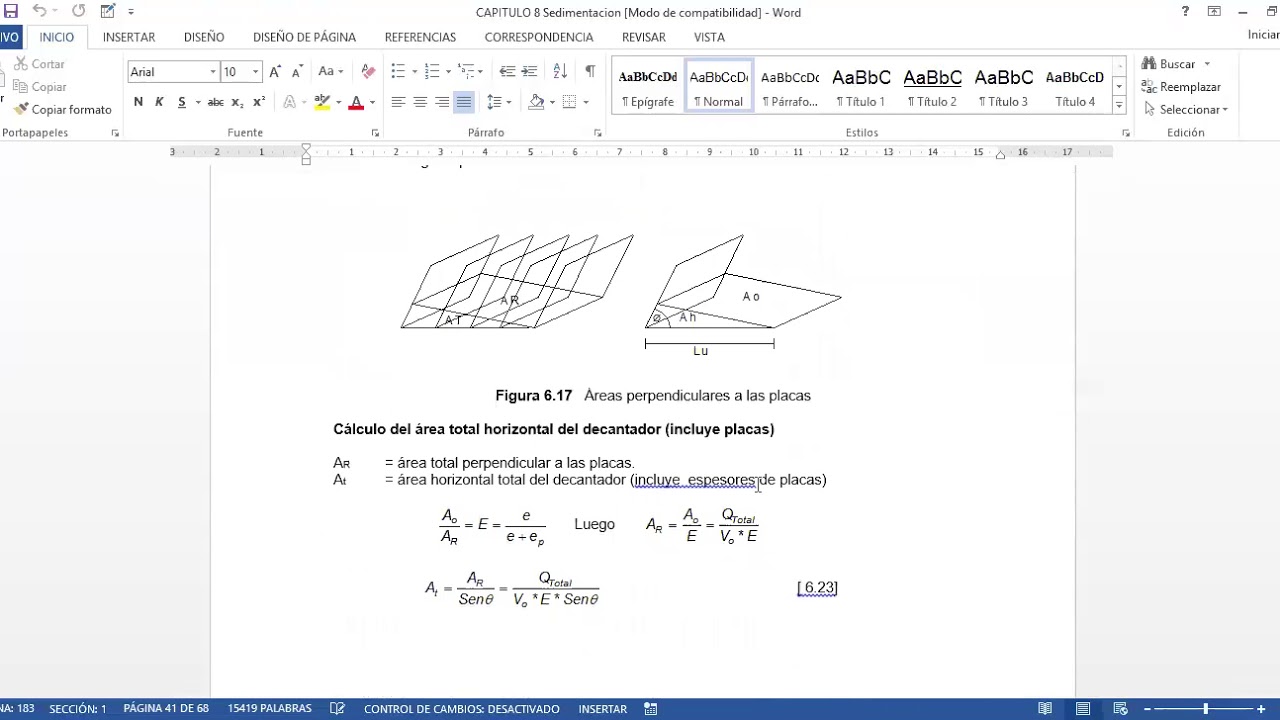Image resolution: width=1280 pixels, height=720 pixels.
Task: Click the zoom slider handle in the status bar
Action: tap(1205, 709)
